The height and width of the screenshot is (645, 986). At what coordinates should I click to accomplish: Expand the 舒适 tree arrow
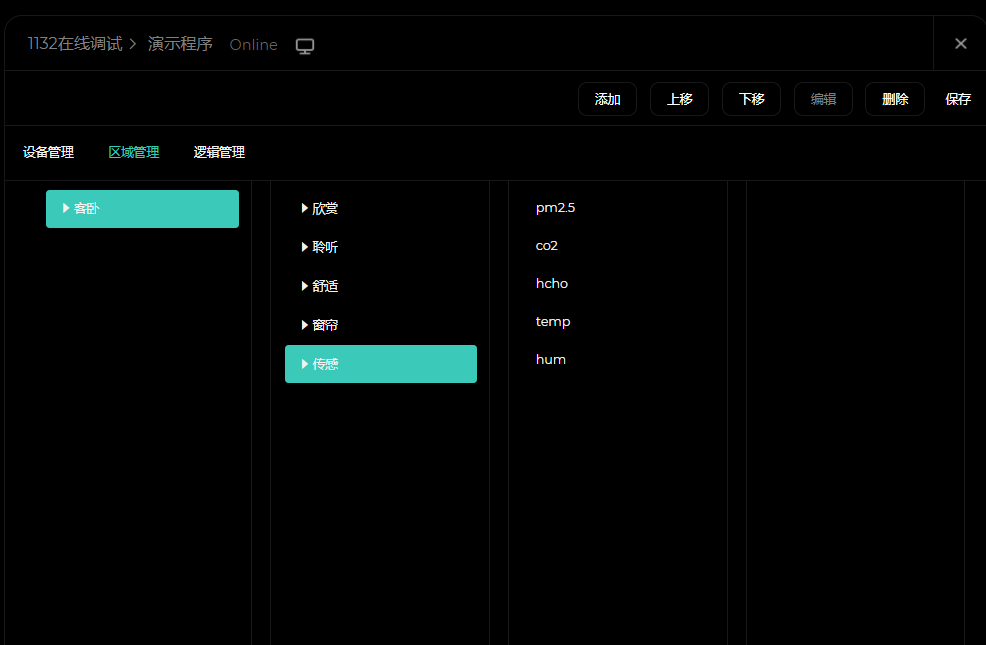[304, 286]
